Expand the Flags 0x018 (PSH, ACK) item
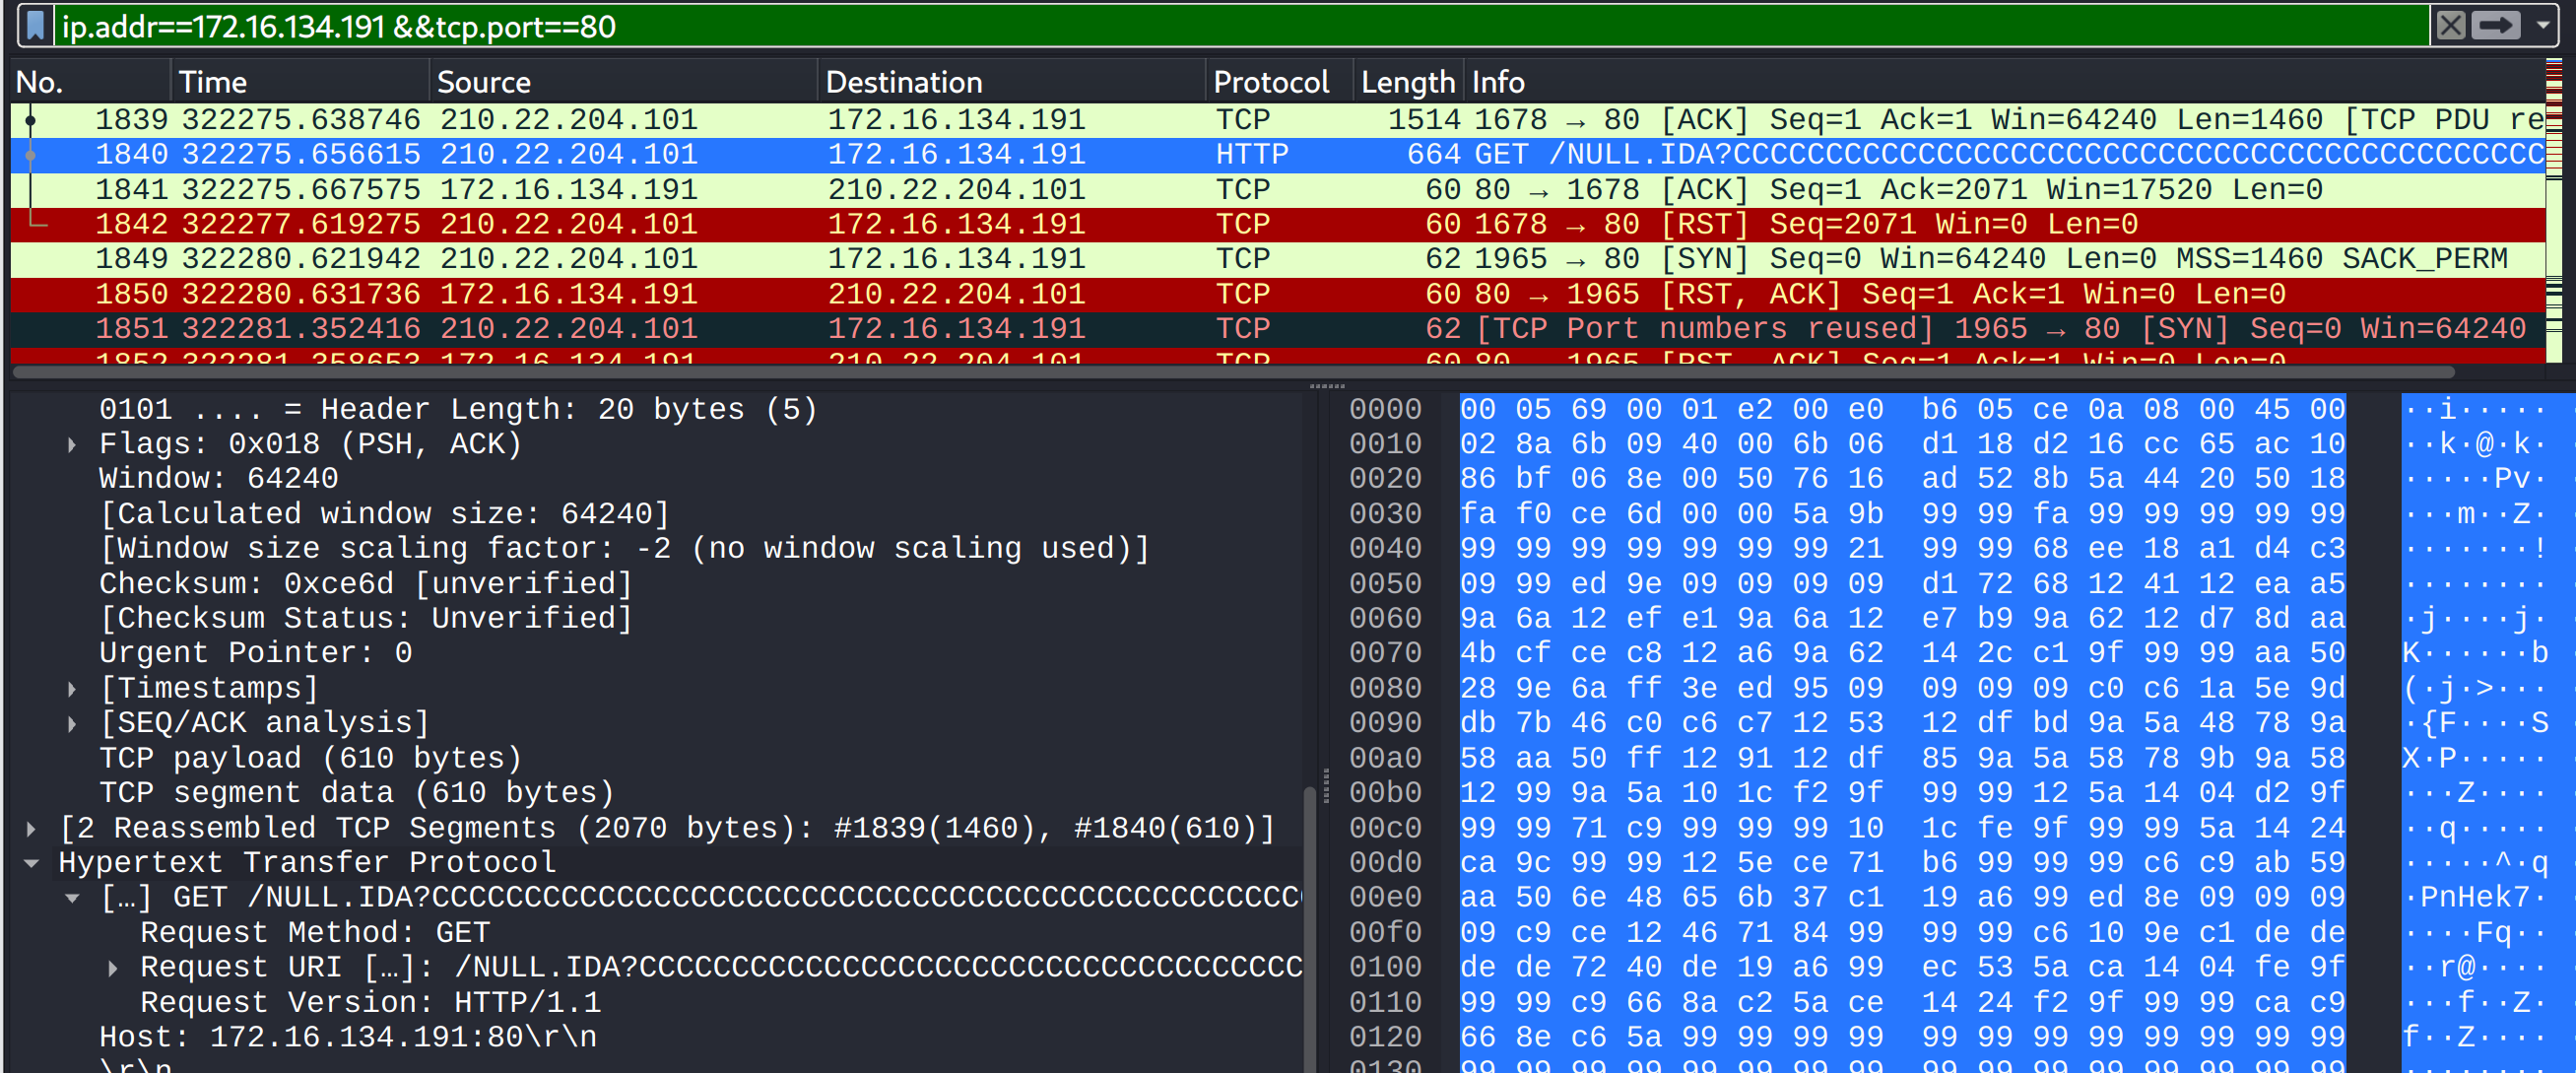The width and height of the screenshot is (2576, 1073). [72, 445]
